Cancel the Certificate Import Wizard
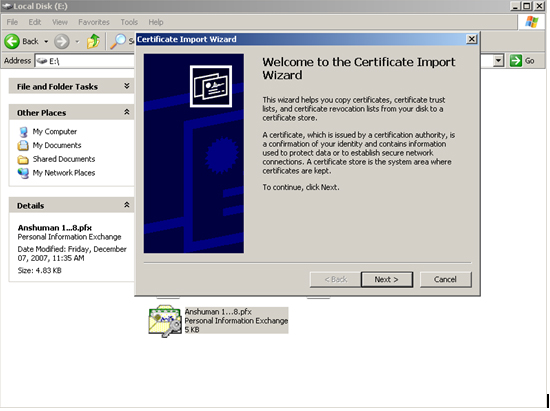Image resolution: width=550 pixels, height=411 pixels. click(x=445, y=279)
